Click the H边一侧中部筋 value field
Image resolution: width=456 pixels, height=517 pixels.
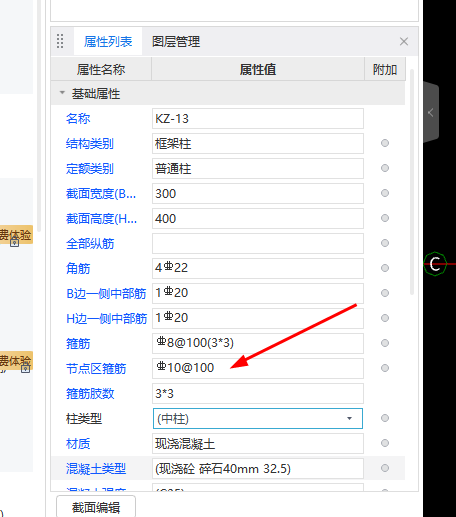point(258,318)
